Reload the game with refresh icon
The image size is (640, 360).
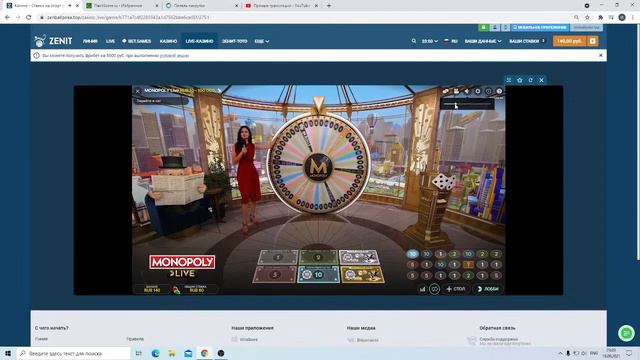coord(531,80)
